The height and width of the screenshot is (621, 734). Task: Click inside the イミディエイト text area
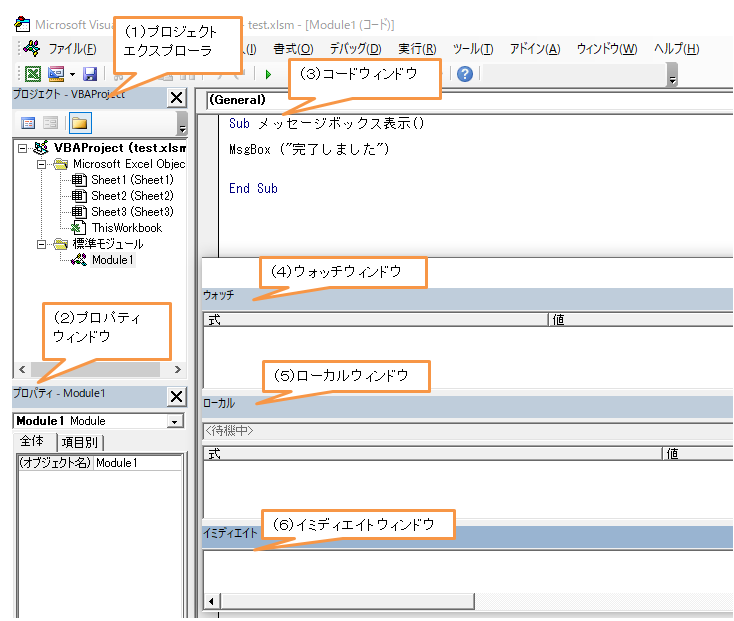[467, 572]
